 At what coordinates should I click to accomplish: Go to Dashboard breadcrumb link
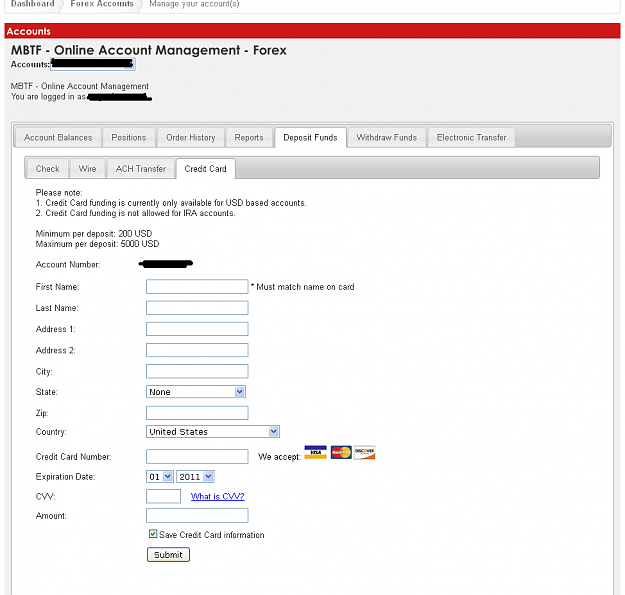click(33, 4)
